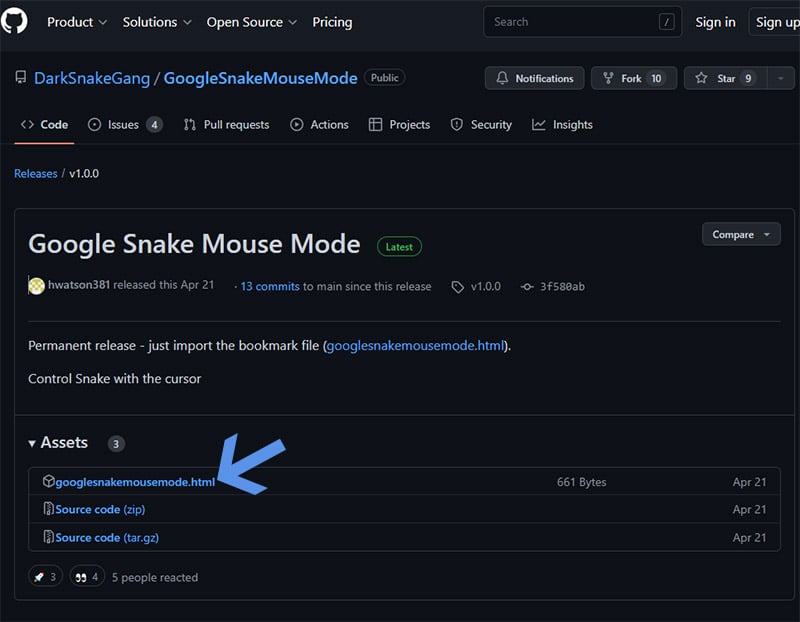This screenshot has width=800, height=622.
Task: Open the 13 commits link
Action: [x=268, y=286]
